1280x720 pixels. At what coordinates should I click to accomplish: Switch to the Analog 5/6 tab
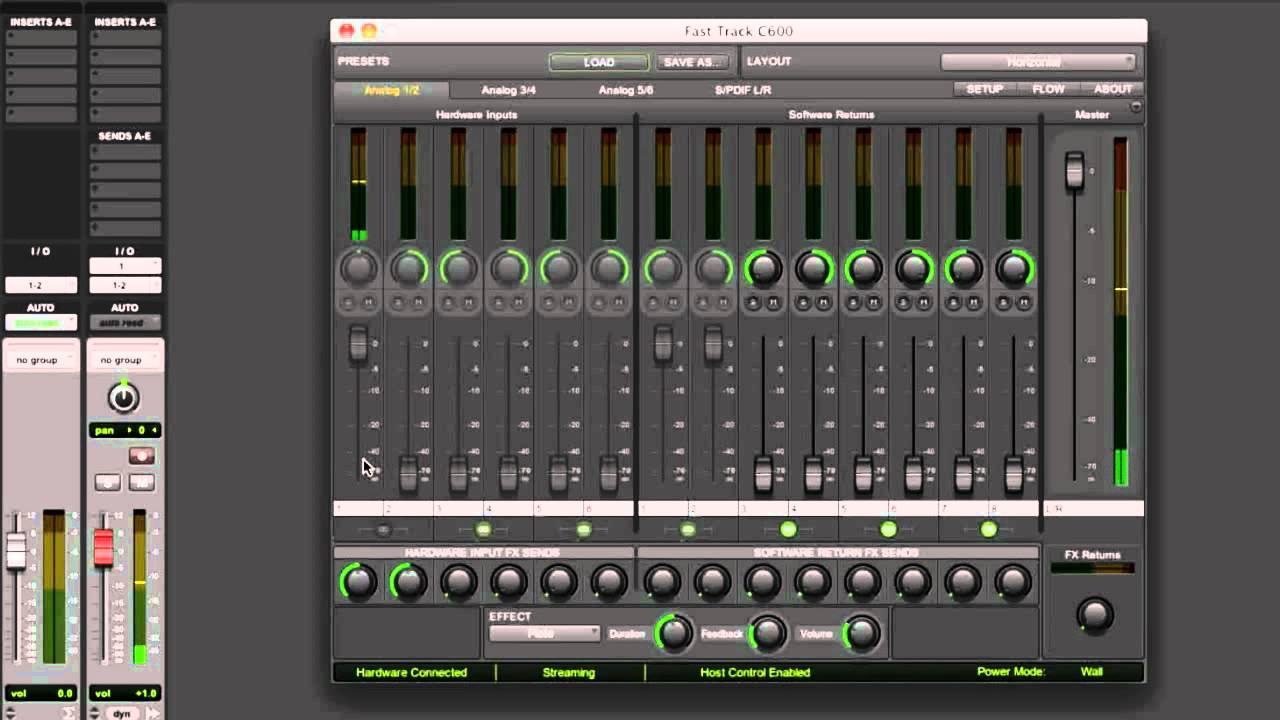[625, 90]
